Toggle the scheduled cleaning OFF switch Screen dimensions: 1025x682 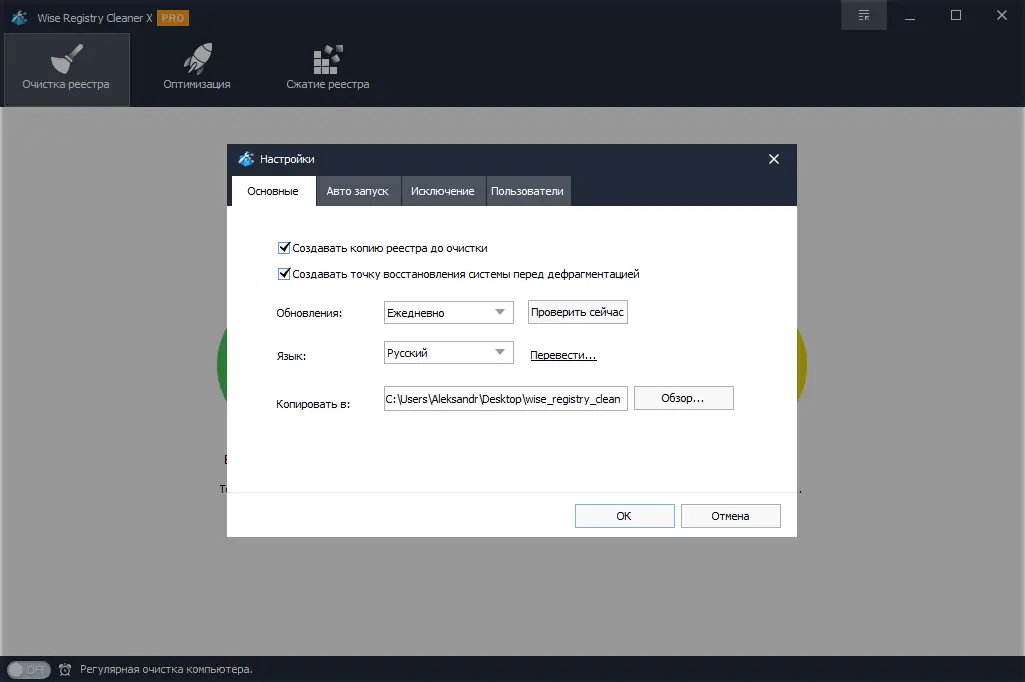(29, 670)
